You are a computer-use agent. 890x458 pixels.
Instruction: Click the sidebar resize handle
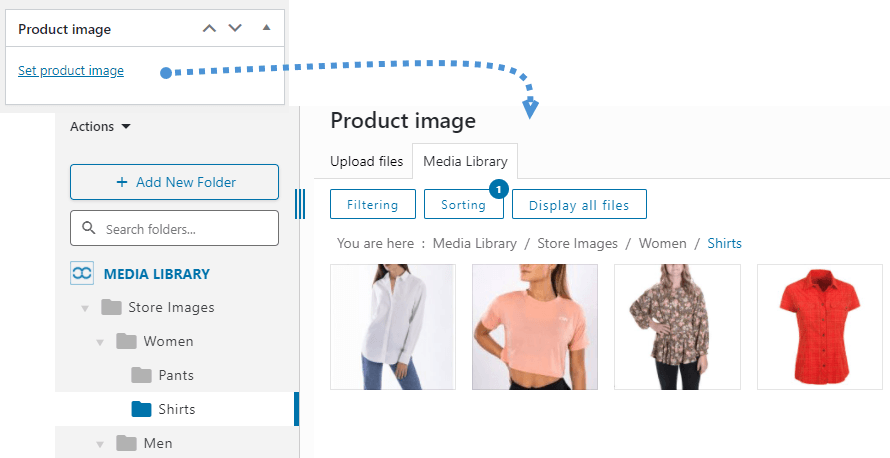[x=301, y=204]
